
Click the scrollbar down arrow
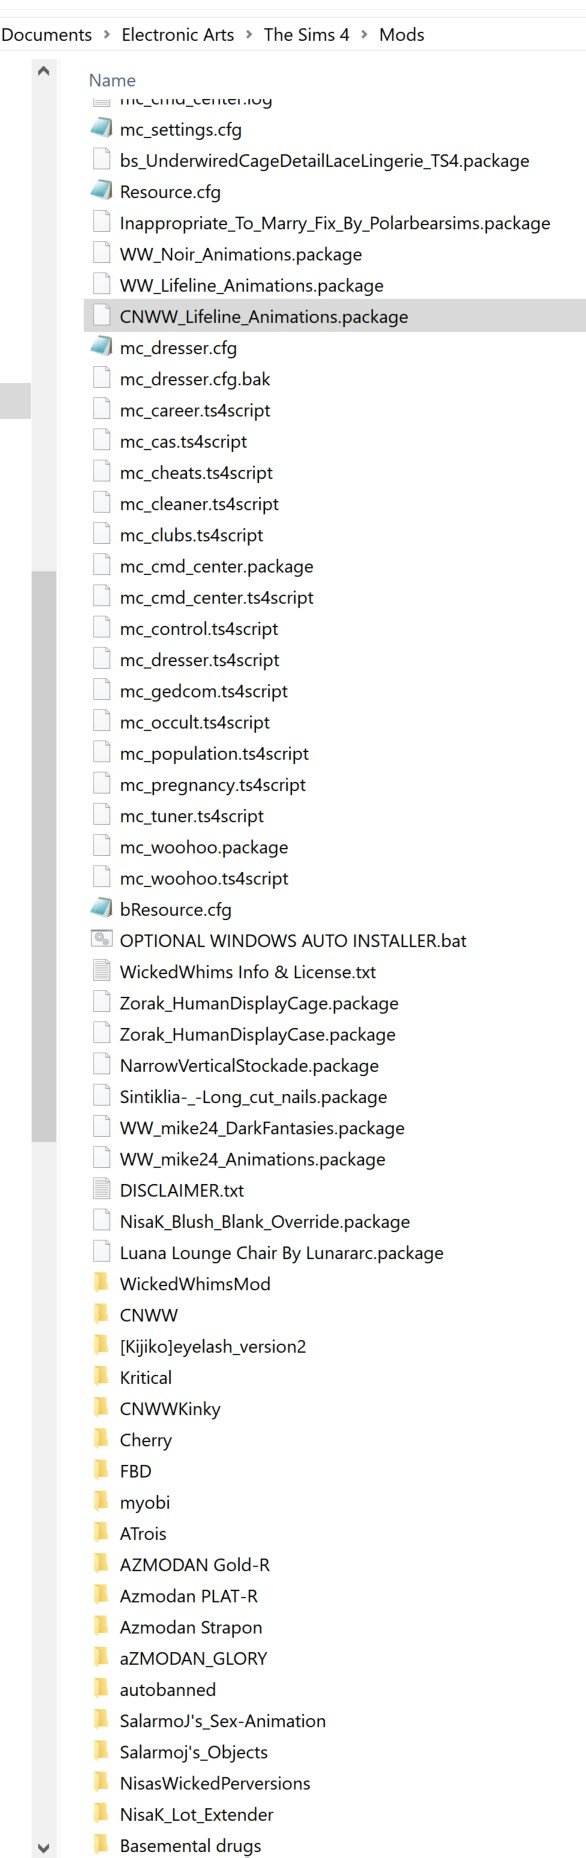click(43, 1847)
